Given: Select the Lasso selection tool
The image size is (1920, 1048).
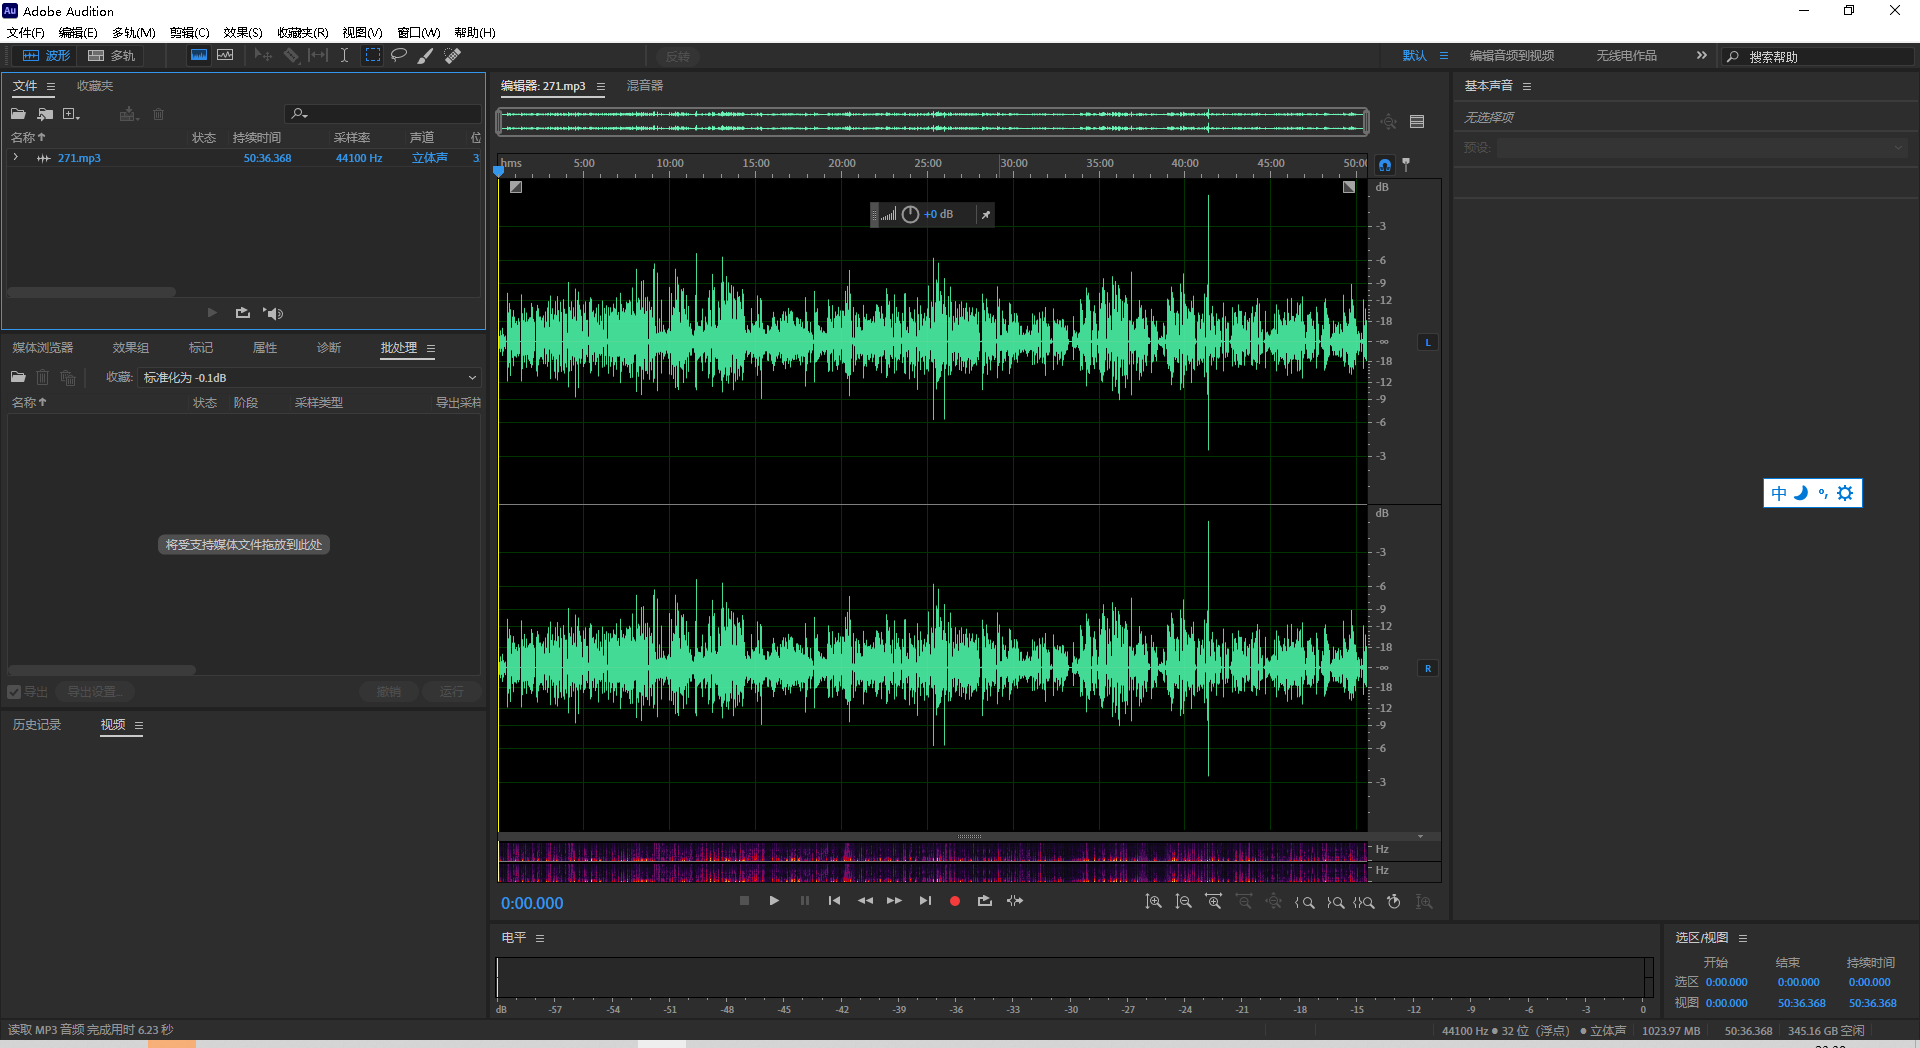Looking at the screenshot, I should pos(399,55).
